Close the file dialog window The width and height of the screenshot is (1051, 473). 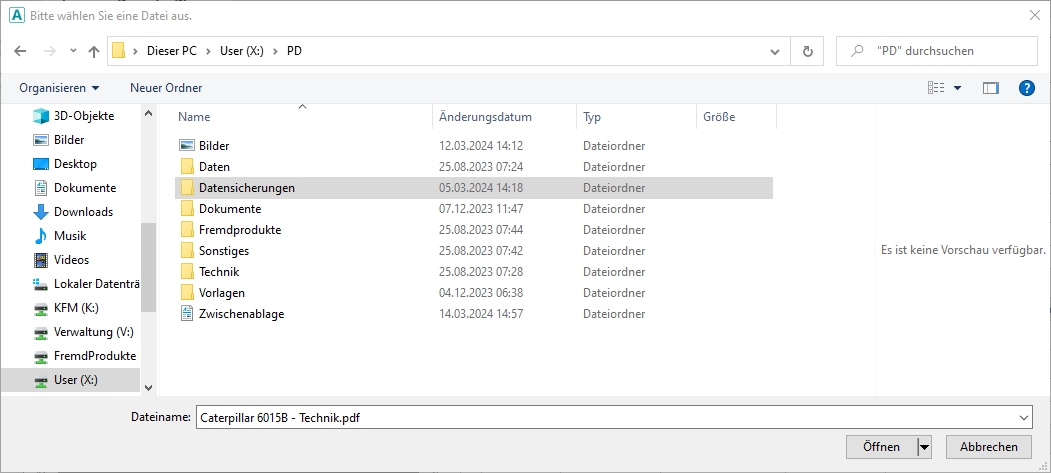[x=1034, y=15]
